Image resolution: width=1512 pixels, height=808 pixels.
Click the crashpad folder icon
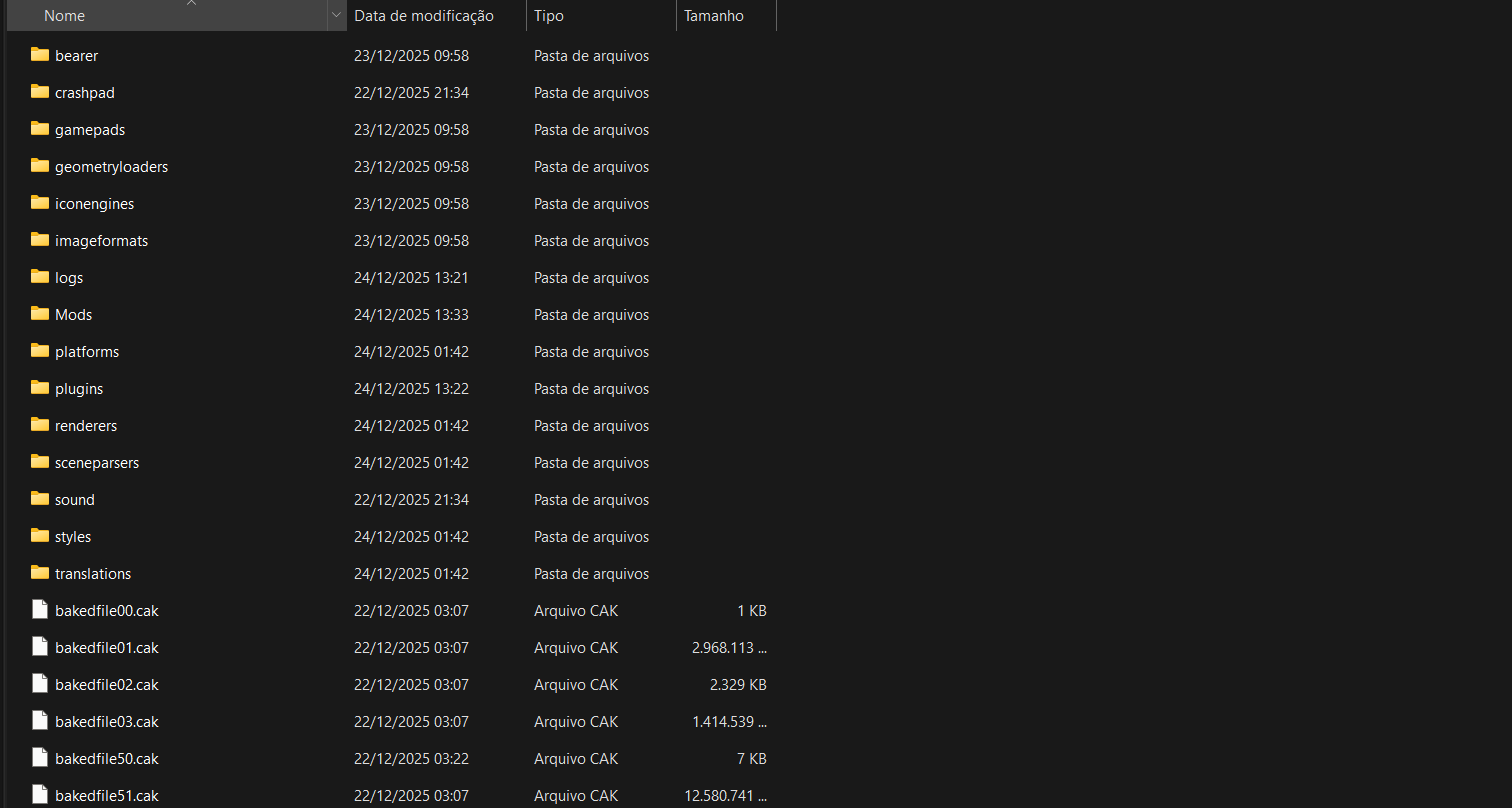tap(40, 92)
